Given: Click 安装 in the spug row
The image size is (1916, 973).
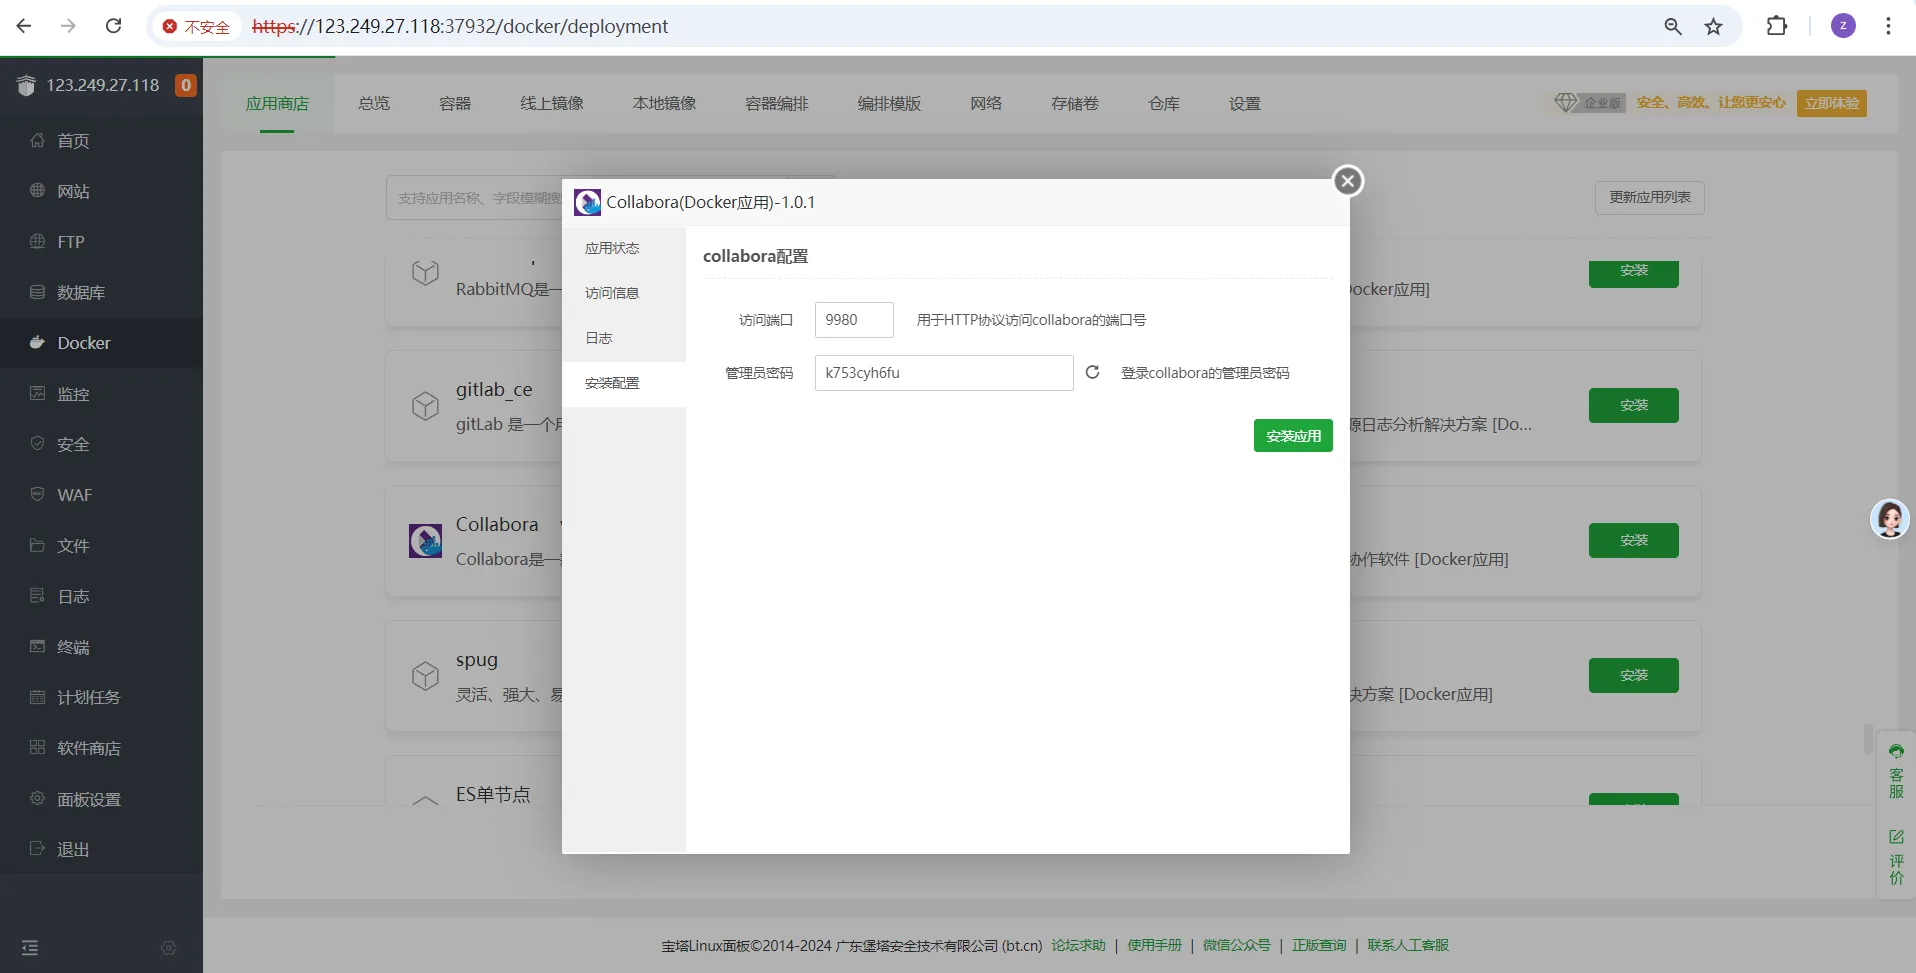Looking at the screenshot, I should point(1633,675).
